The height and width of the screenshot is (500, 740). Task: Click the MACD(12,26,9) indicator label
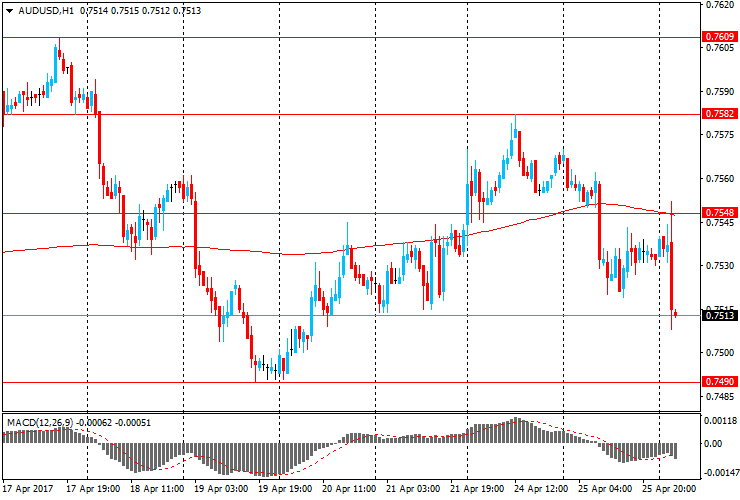(x=40, y=423)
